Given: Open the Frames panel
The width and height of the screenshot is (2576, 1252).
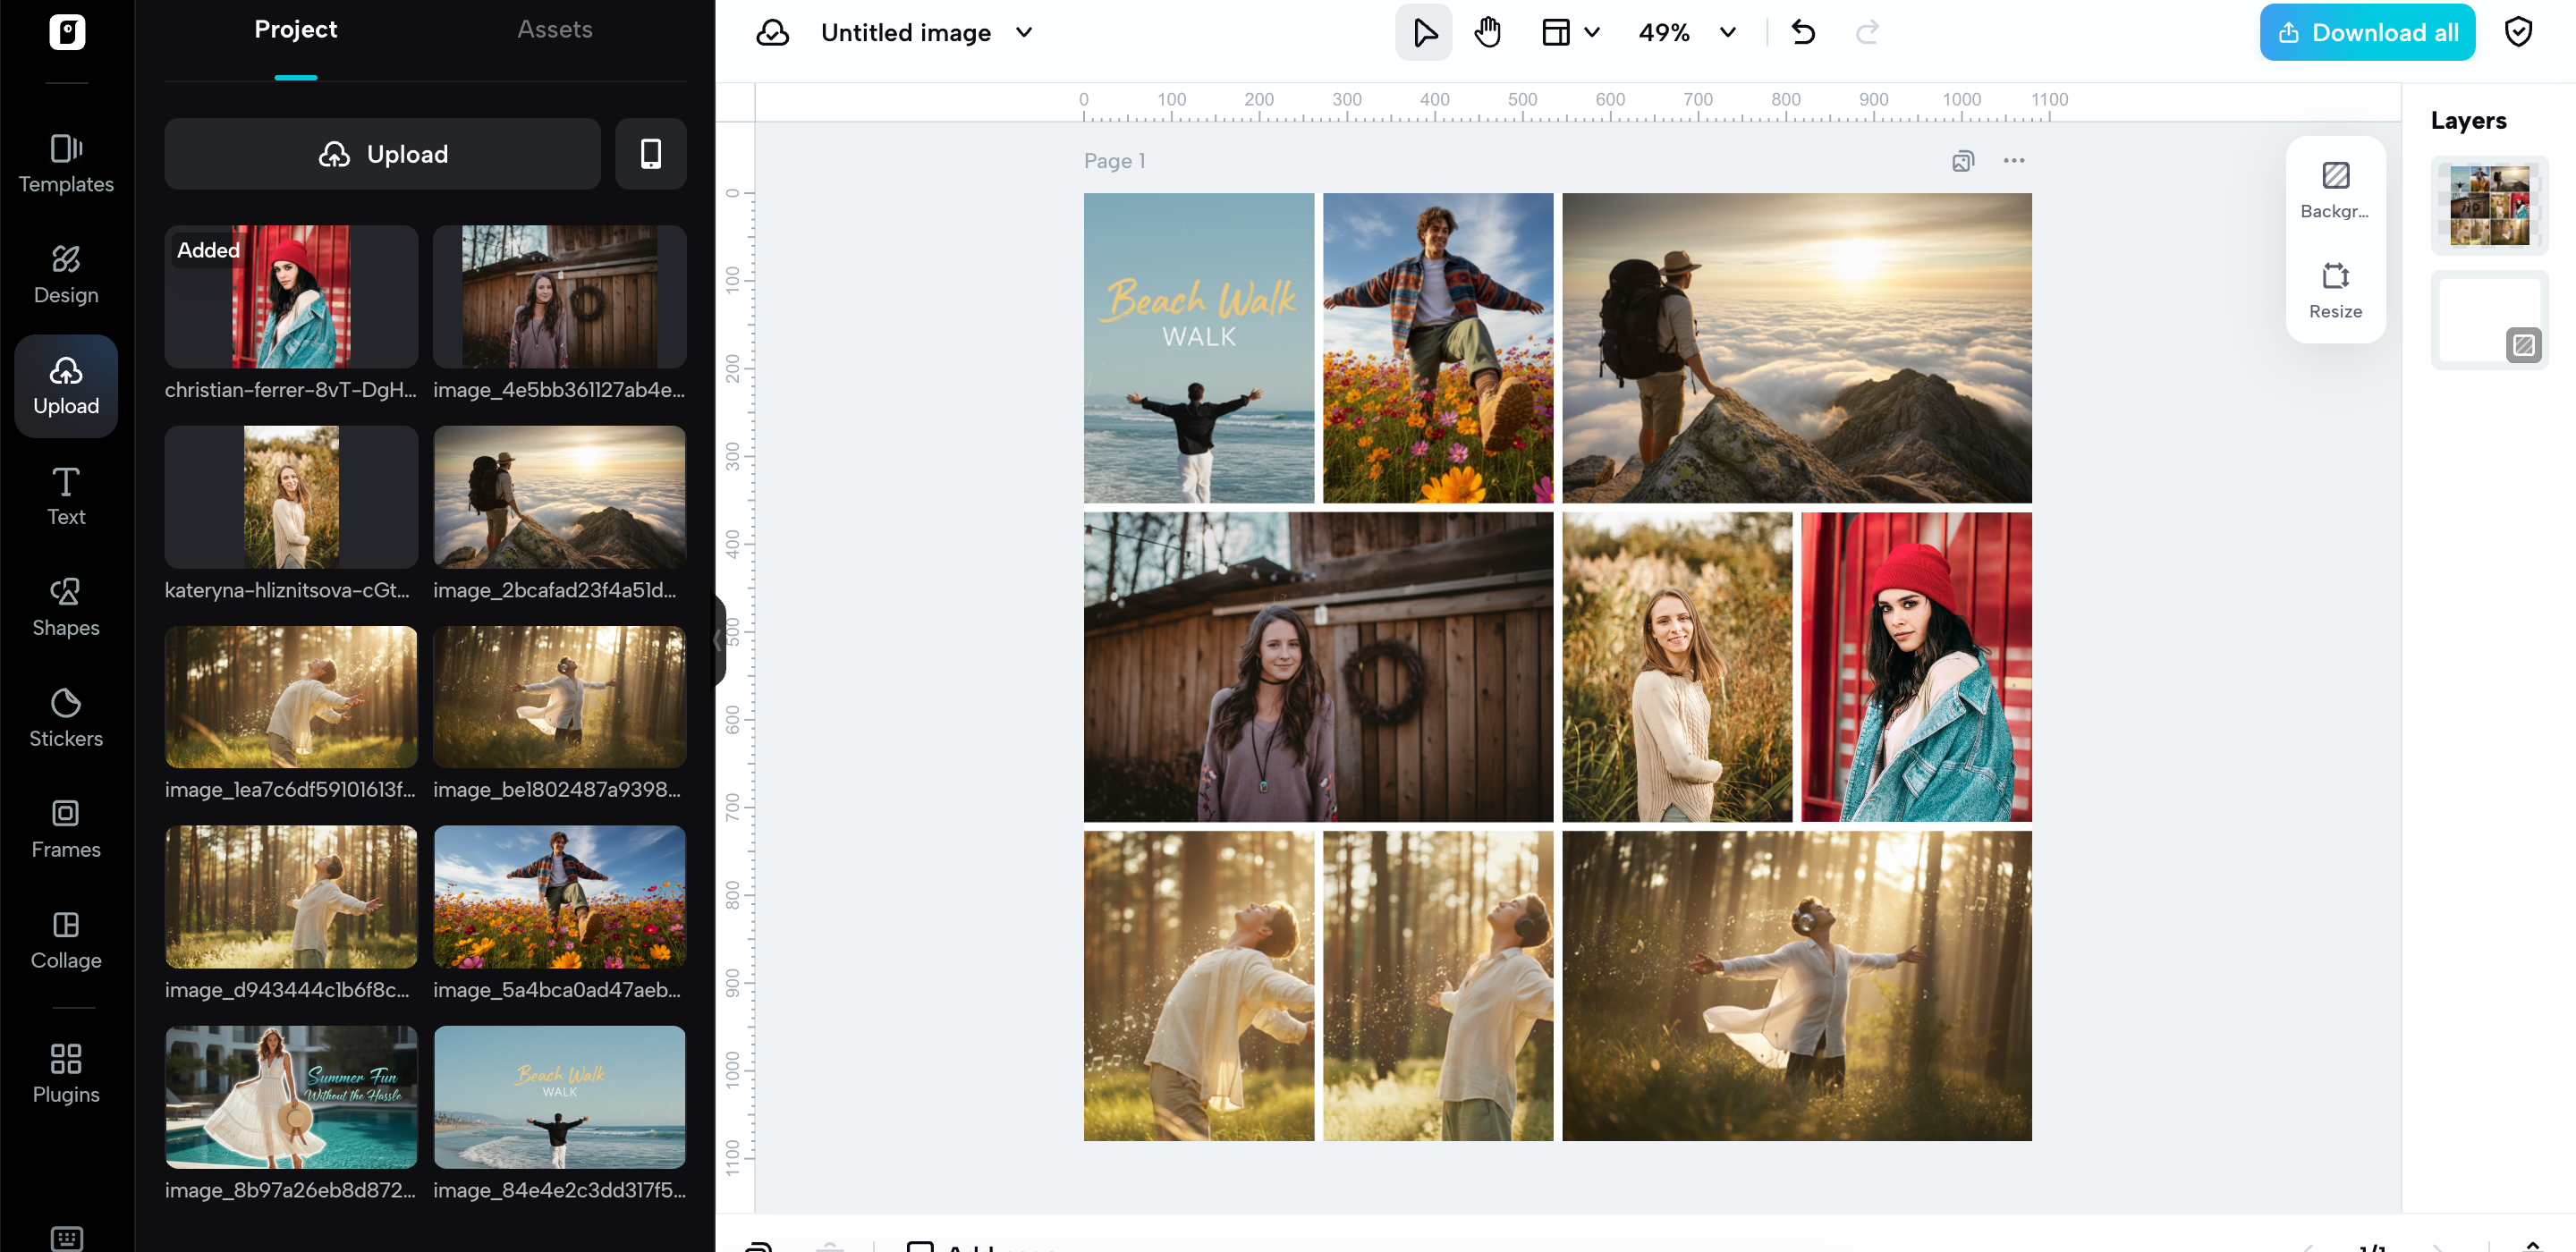Looking at the screenshot, I should (66, 829).
